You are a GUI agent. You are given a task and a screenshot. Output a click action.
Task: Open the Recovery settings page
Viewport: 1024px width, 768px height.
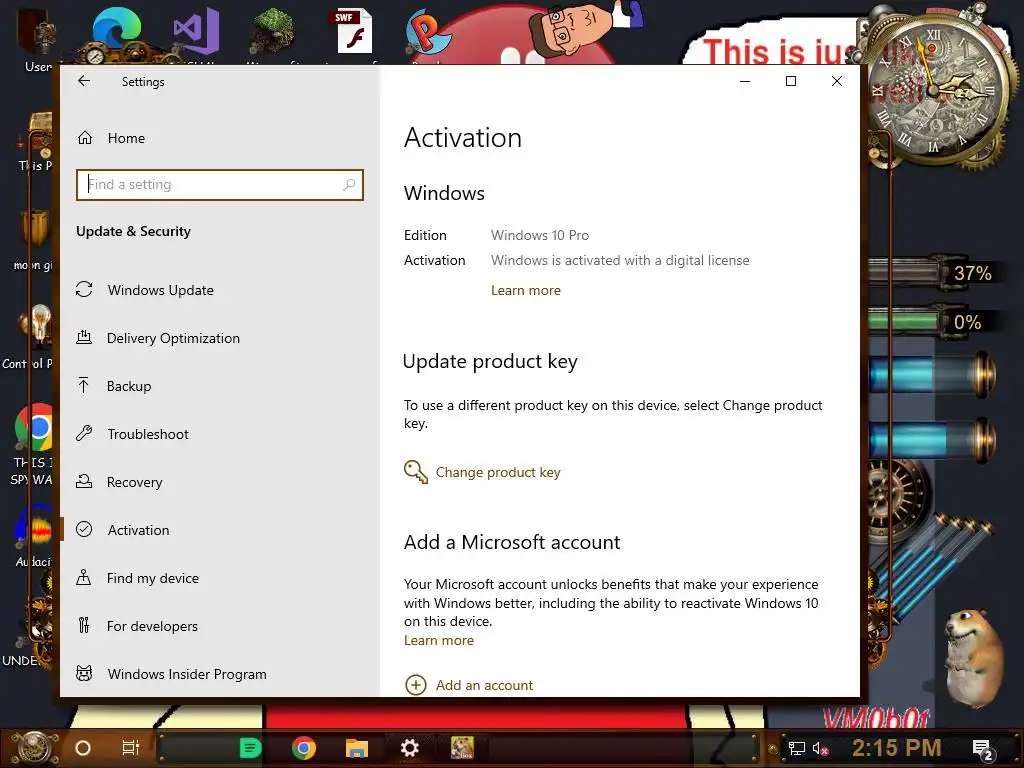click(219, 482)
